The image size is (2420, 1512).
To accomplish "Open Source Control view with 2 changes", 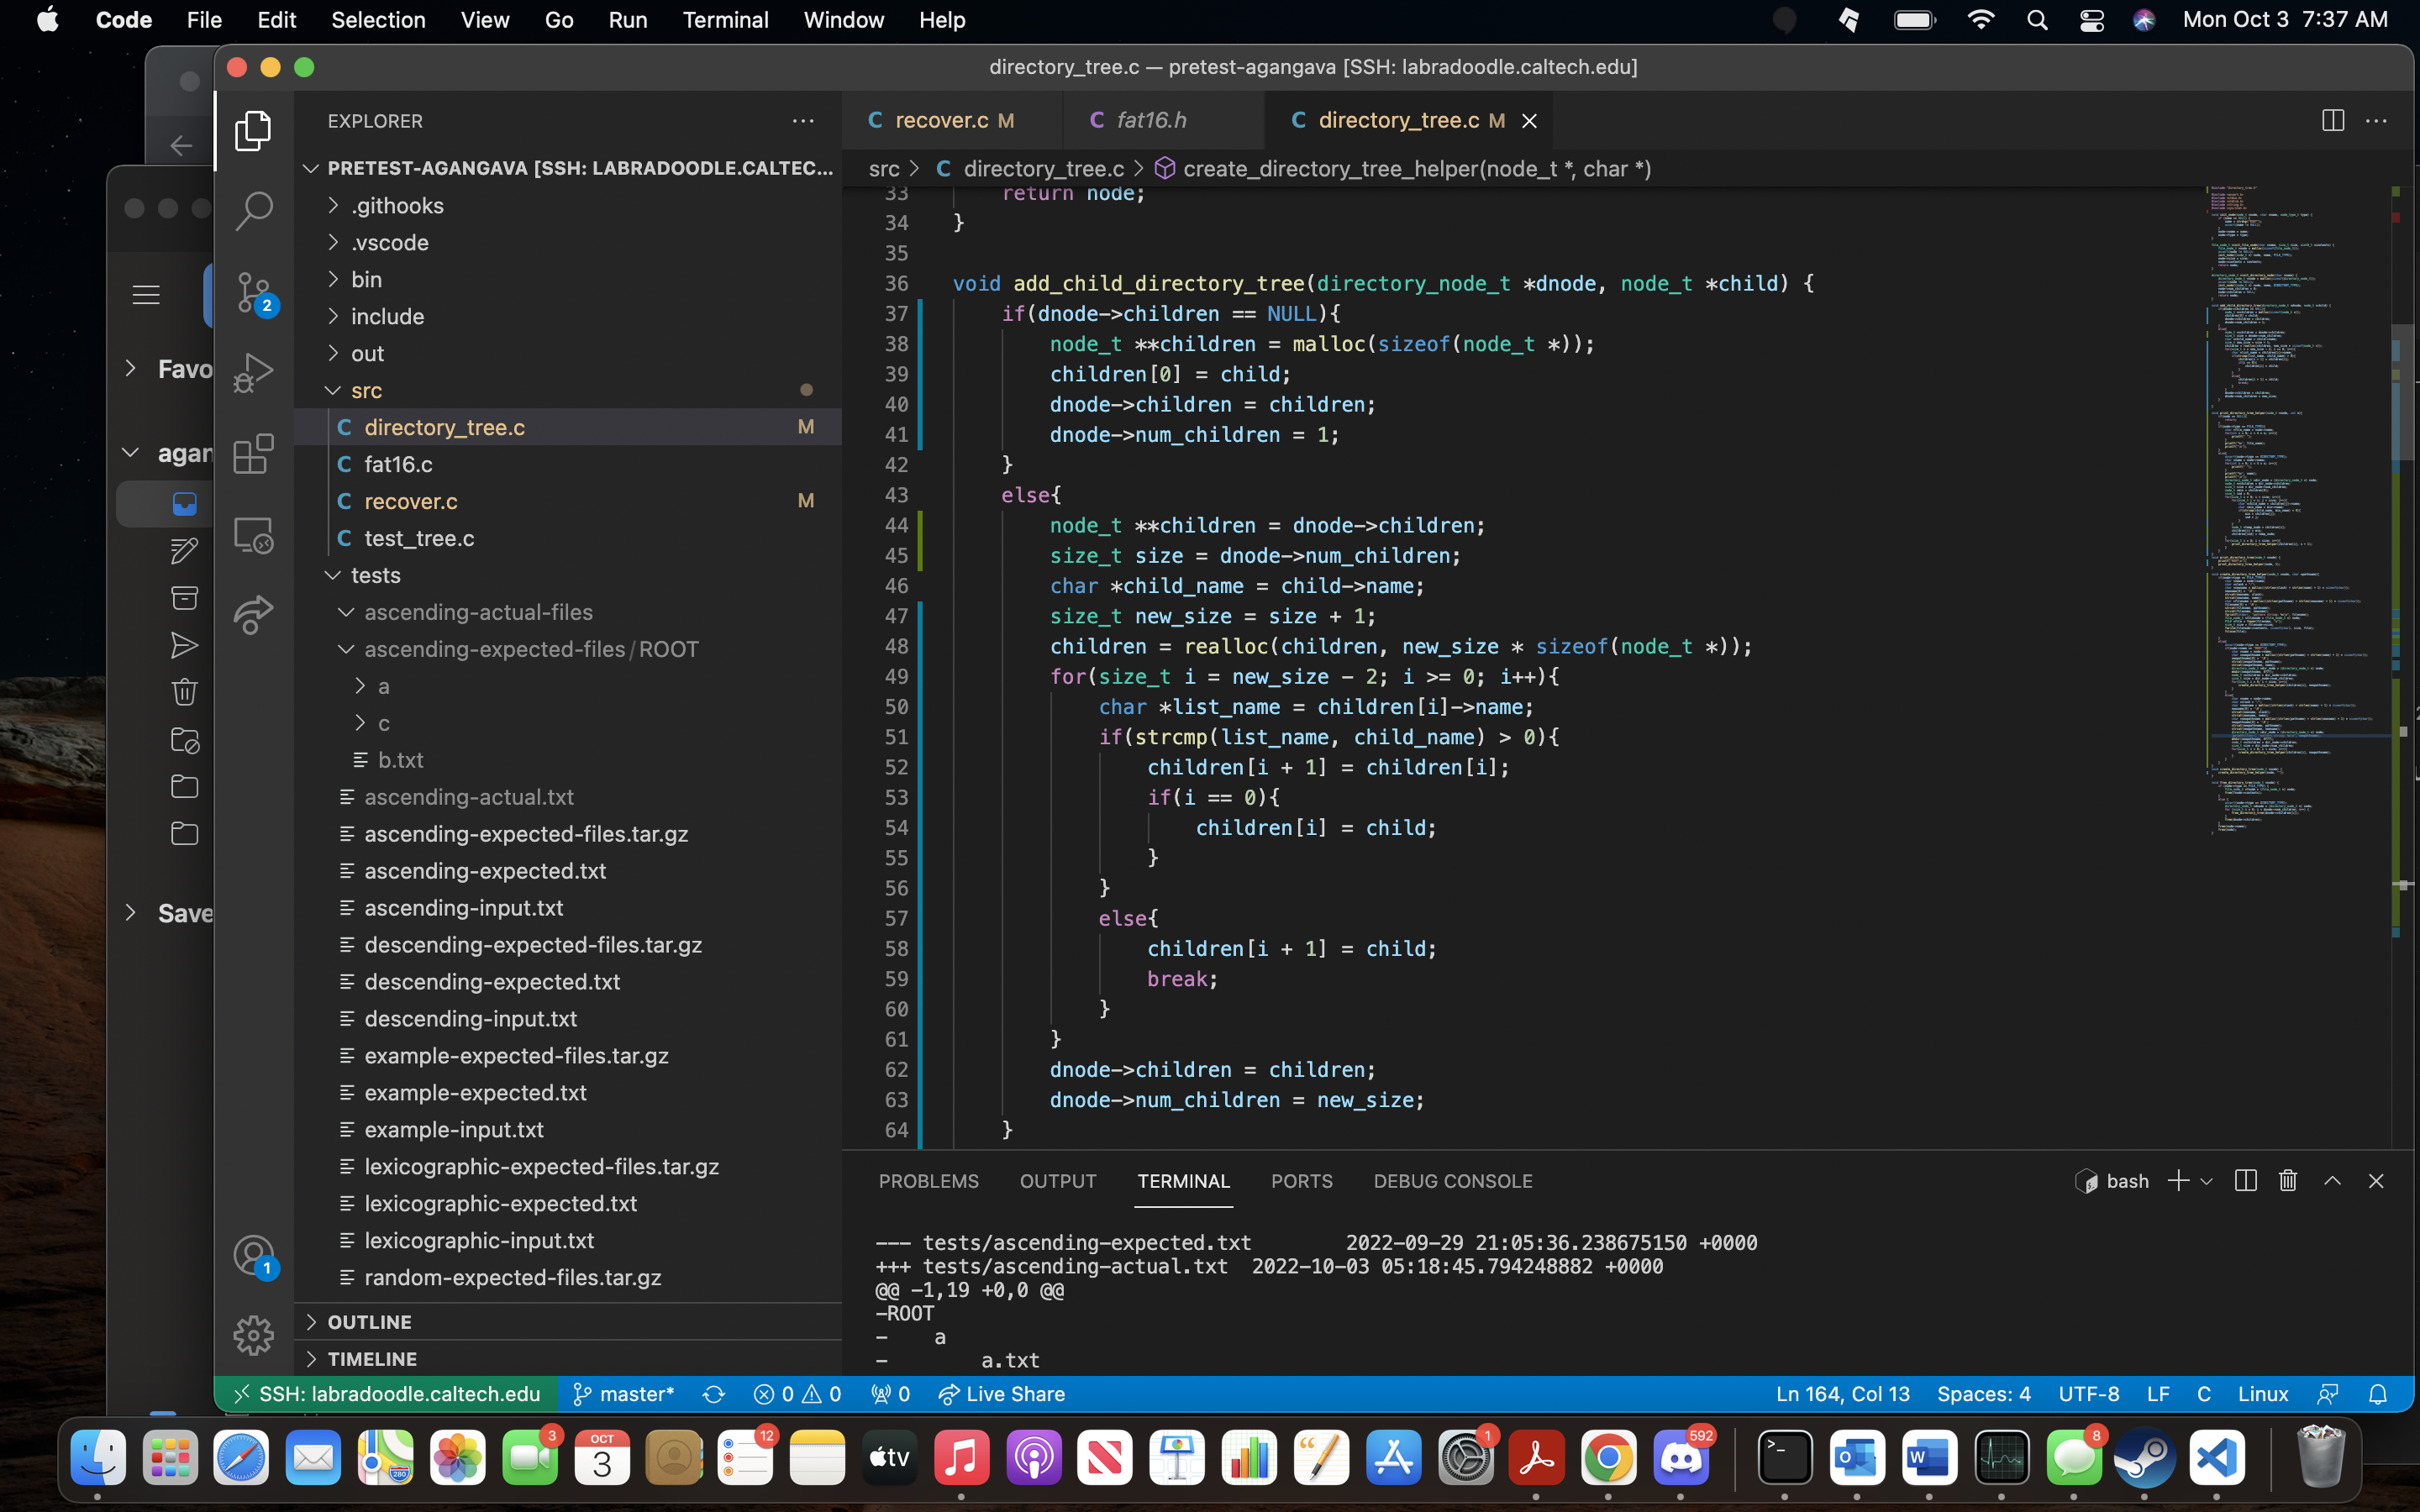I will coord(253,292).
